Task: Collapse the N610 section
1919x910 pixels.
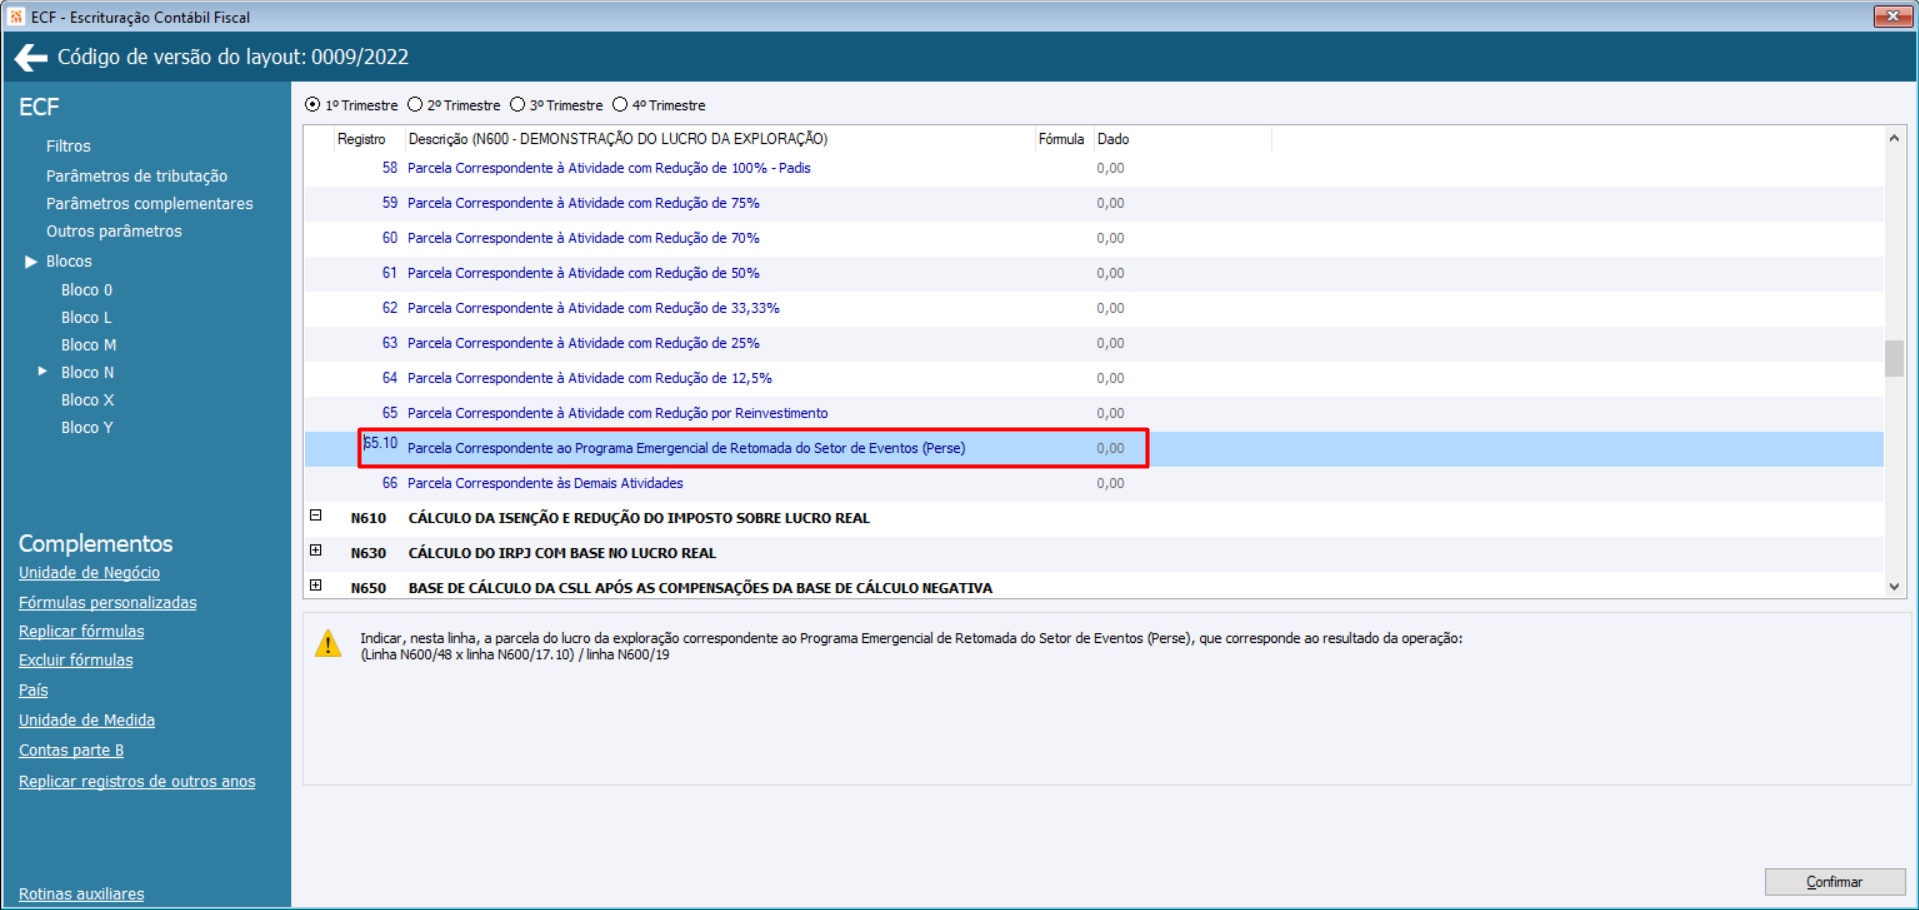Action: click(316, 516)
